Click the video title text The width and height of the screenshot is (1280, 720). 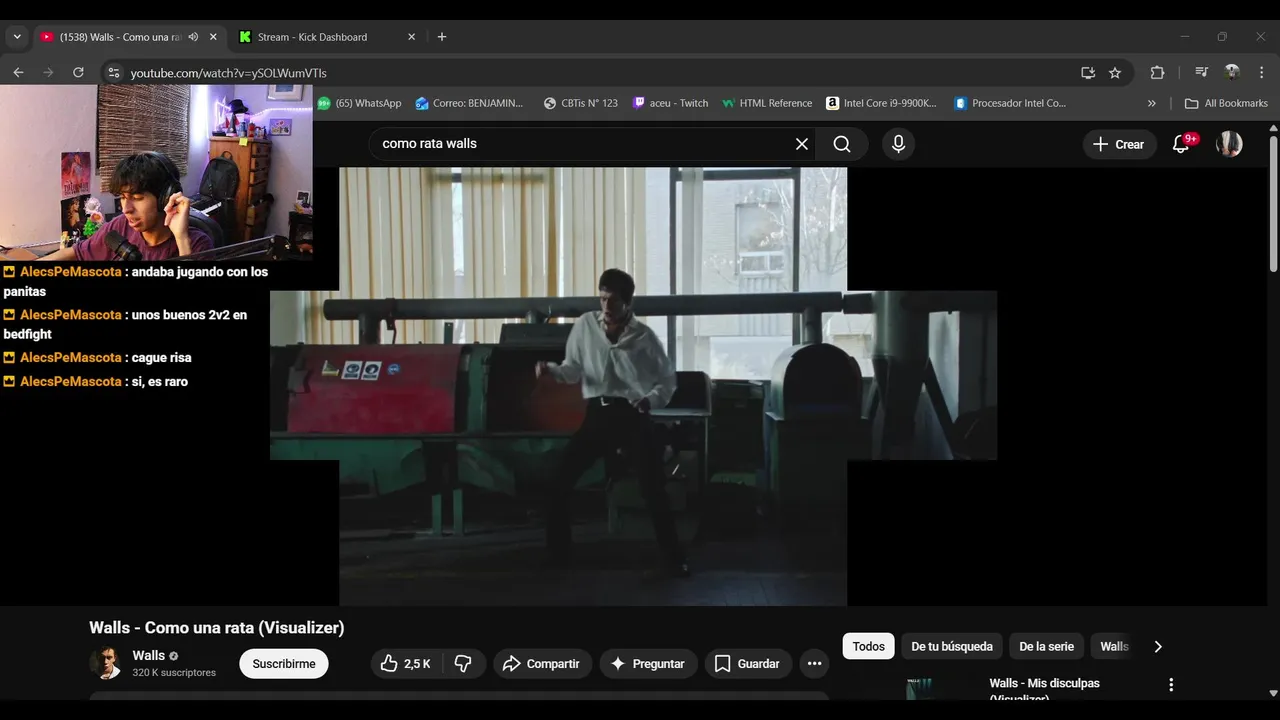pyautogui.click(x=217, y=628)
